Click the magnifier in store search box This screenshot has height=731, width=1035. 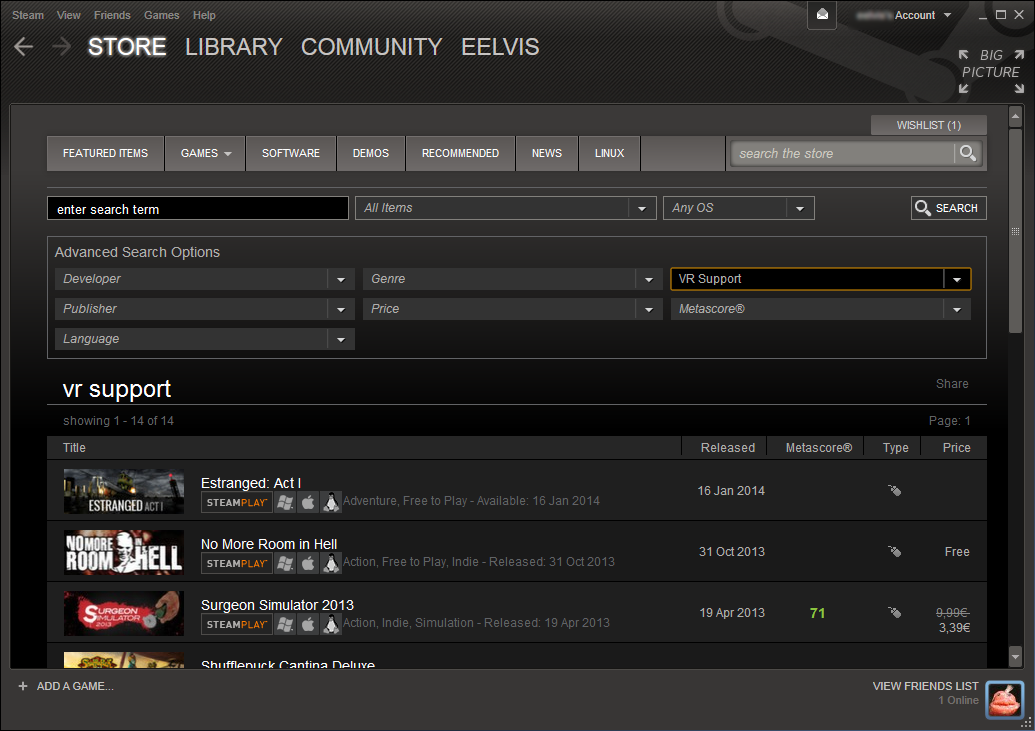(968, 153)
